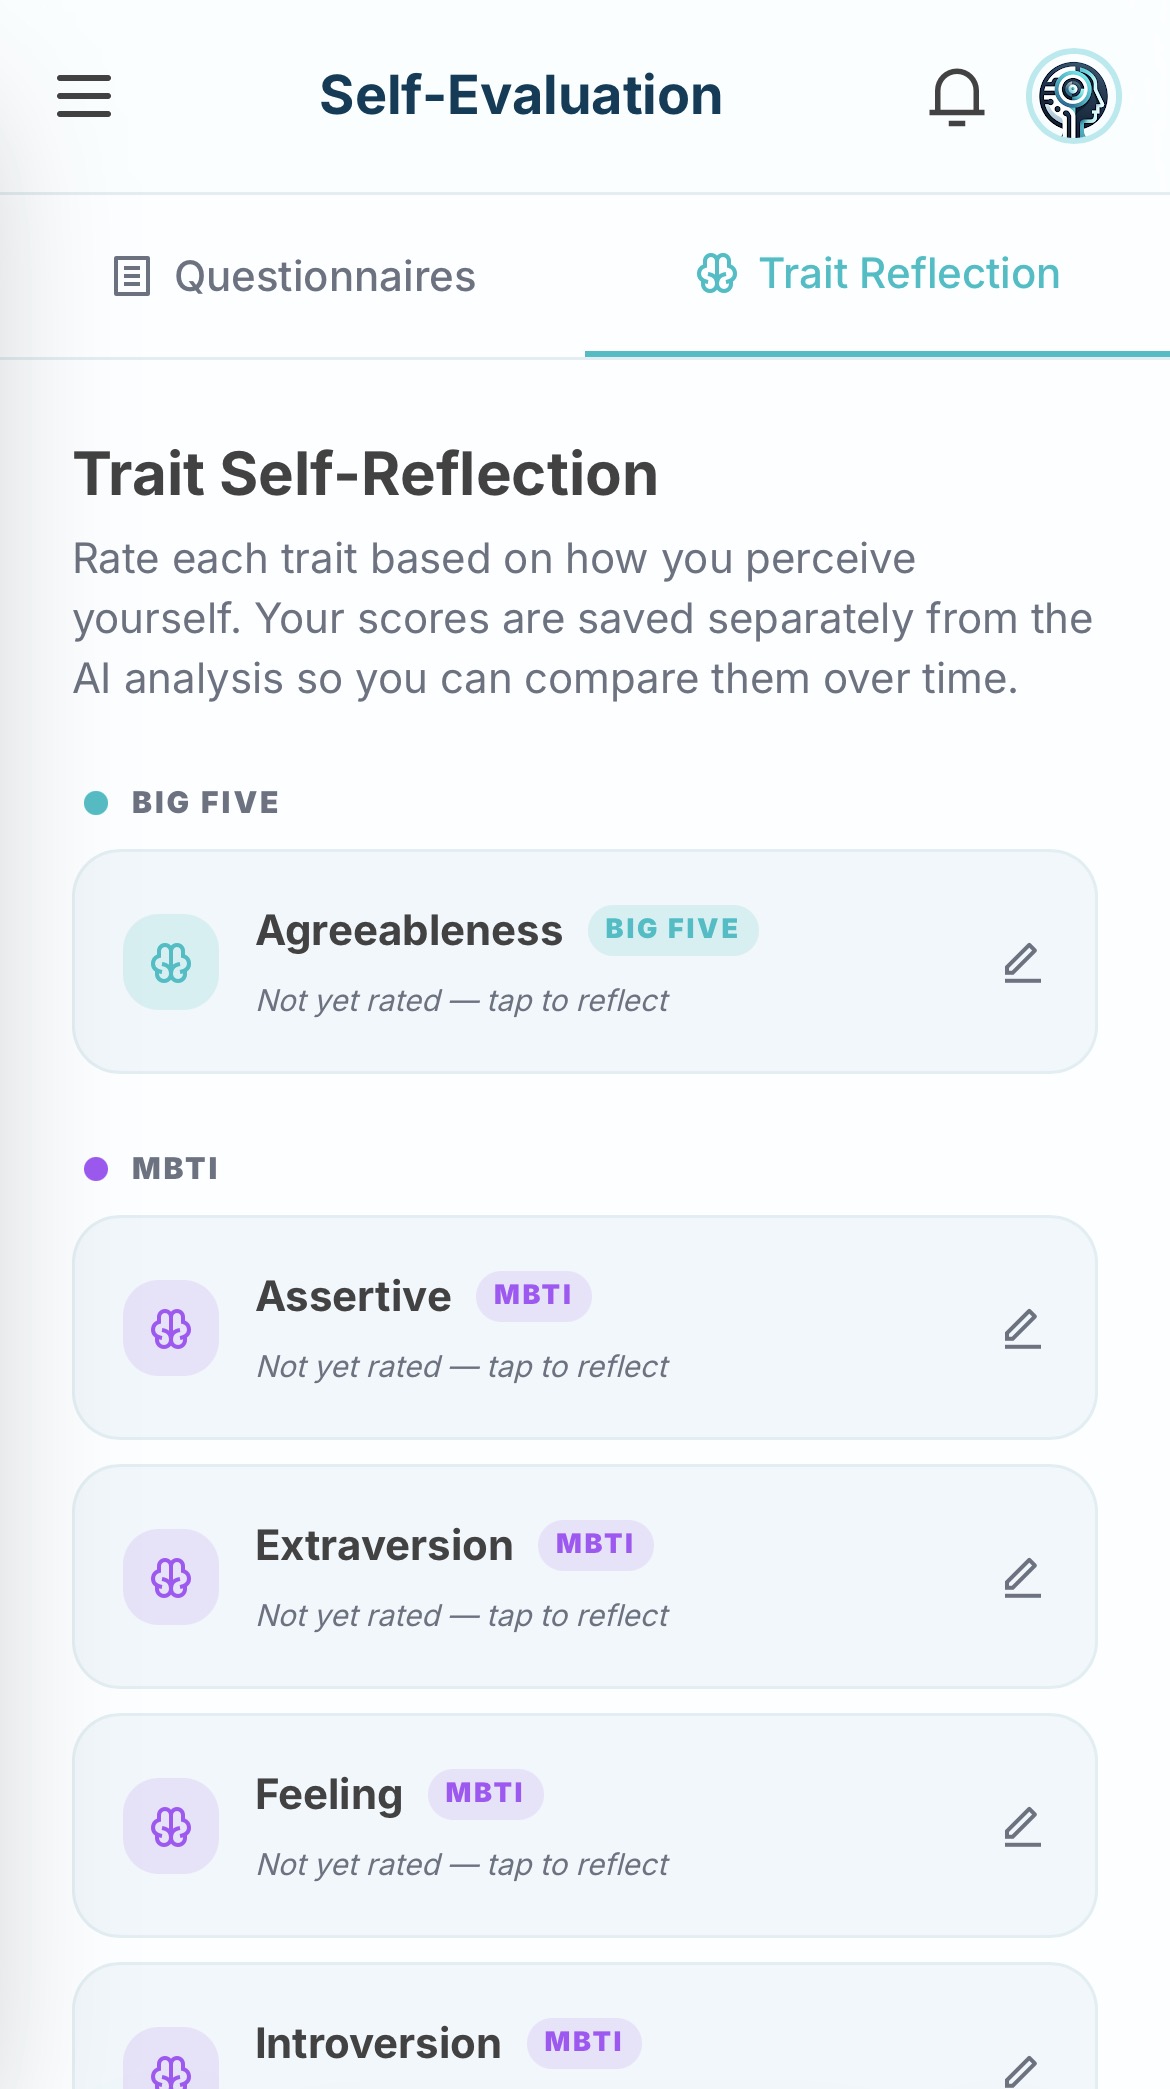
Task: Click the edit pencil for Extraversion
Action: tap(1022, 1579)
